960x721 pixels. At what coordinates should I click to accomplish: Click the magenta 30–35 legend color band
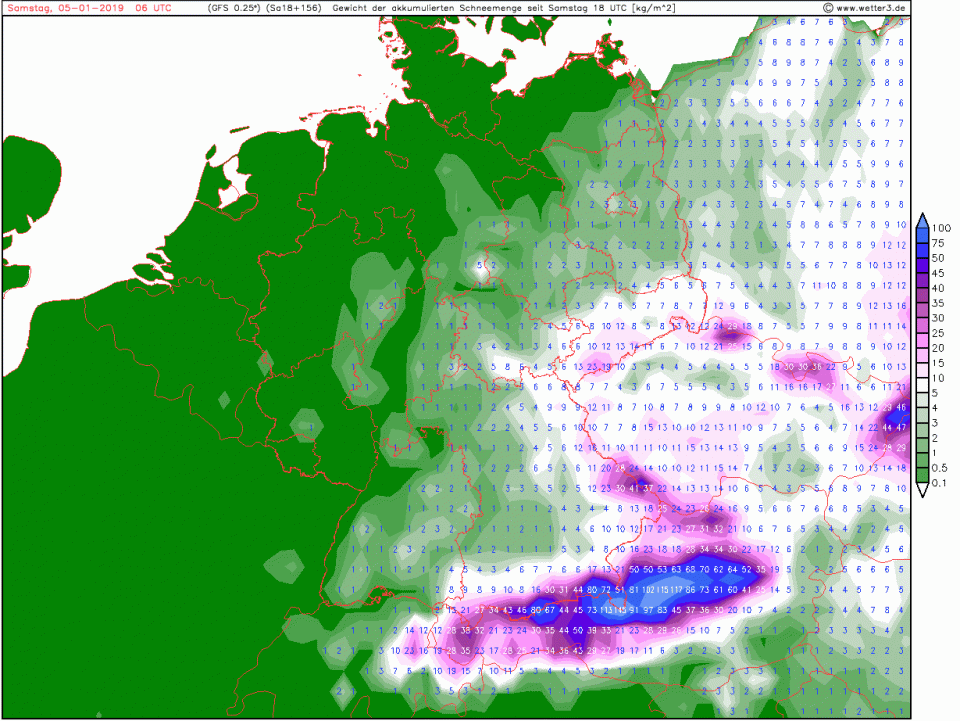pos(923,310)
